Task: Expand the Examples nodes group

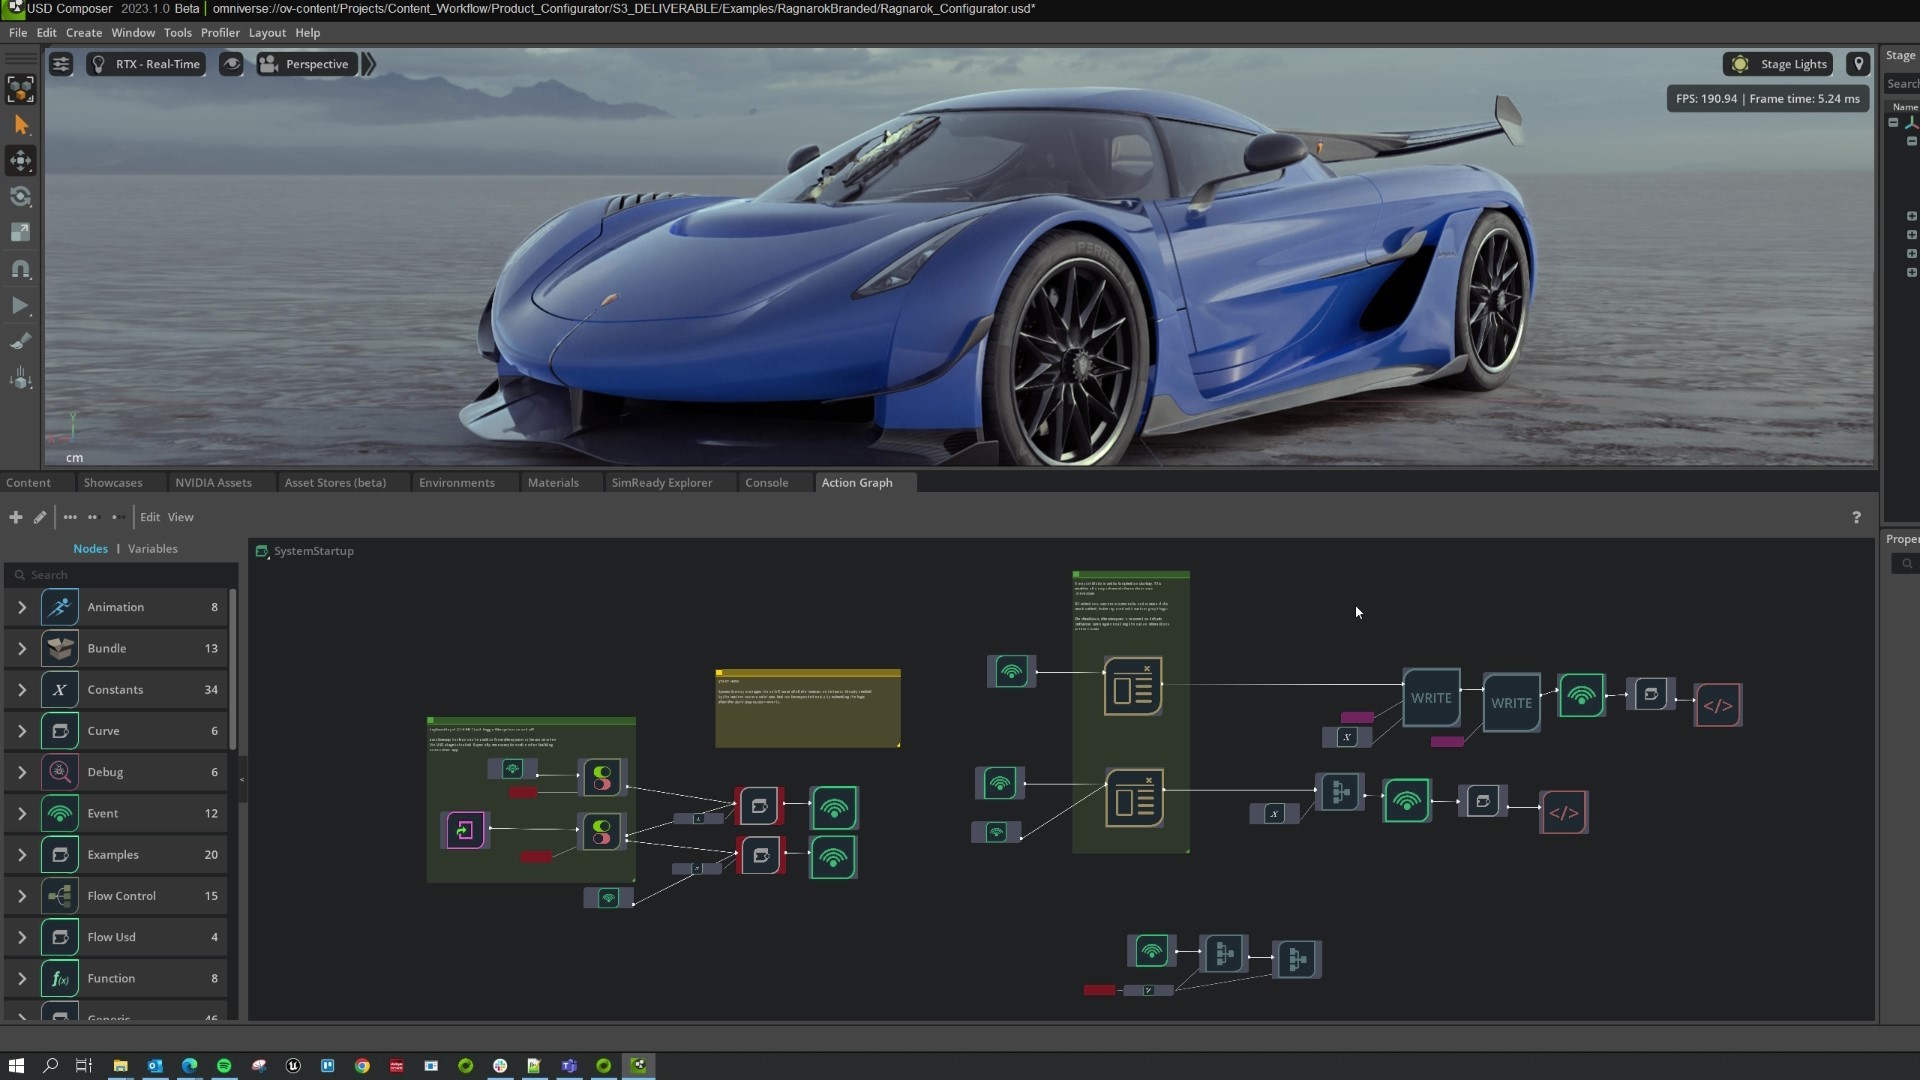Action: click(x=21, y=855)
